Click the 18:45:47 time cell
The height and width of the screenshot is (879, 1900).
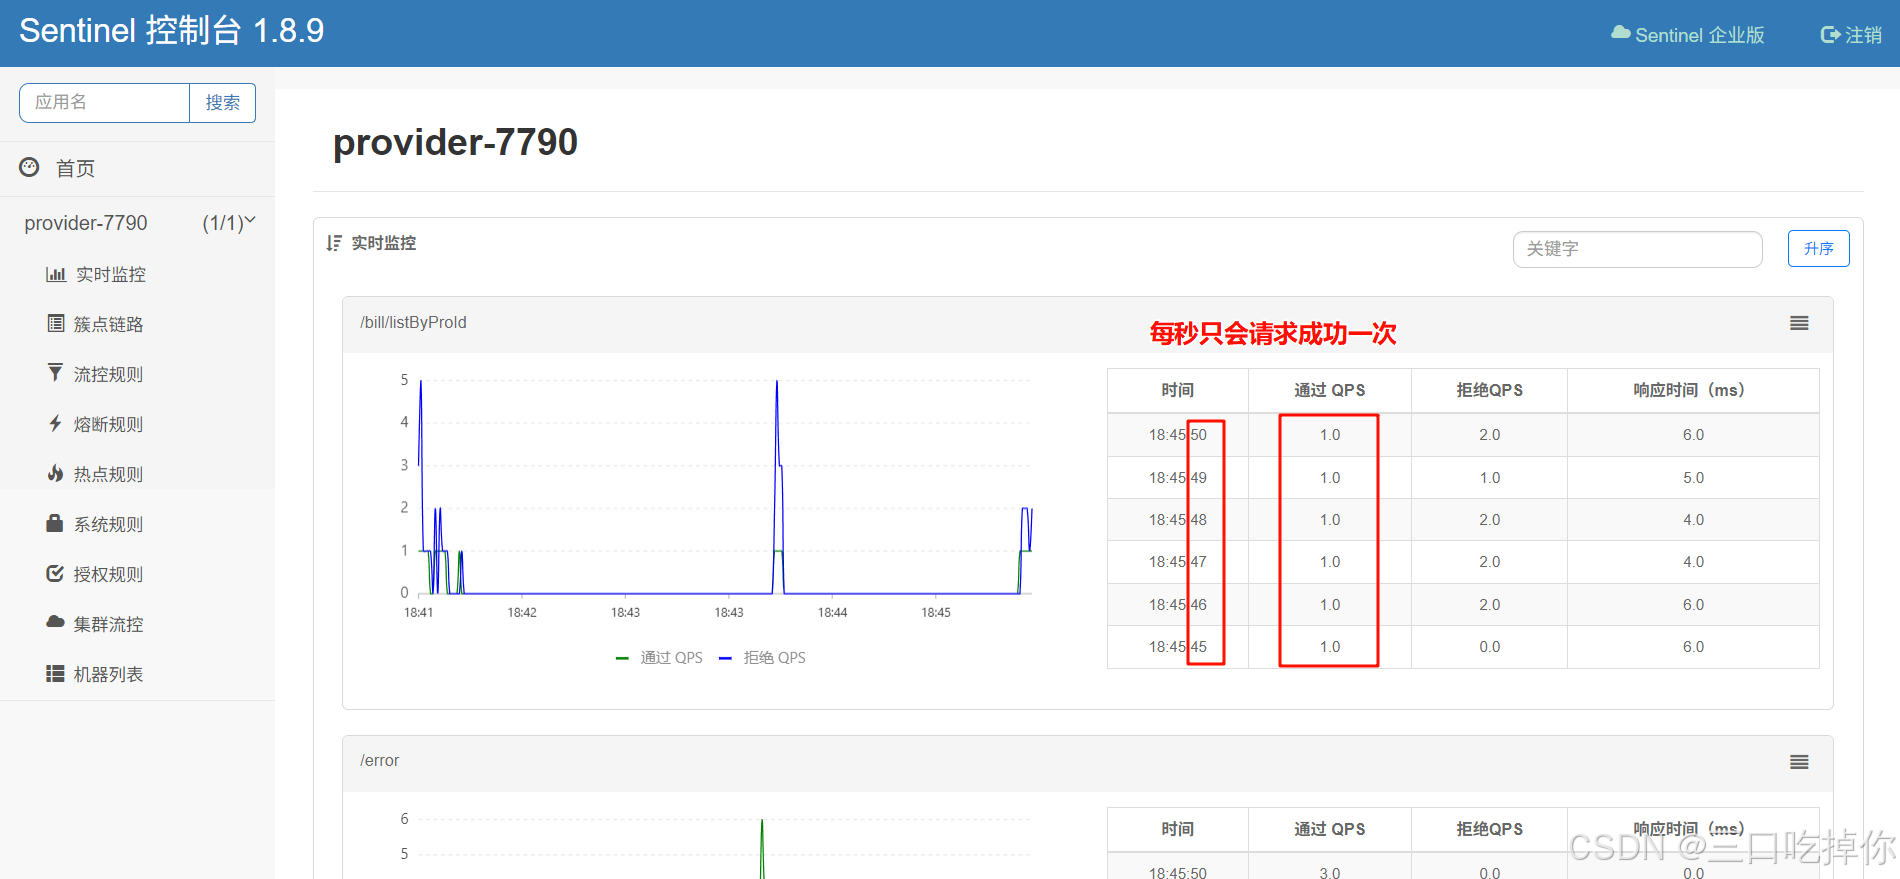click(1177, 562)
